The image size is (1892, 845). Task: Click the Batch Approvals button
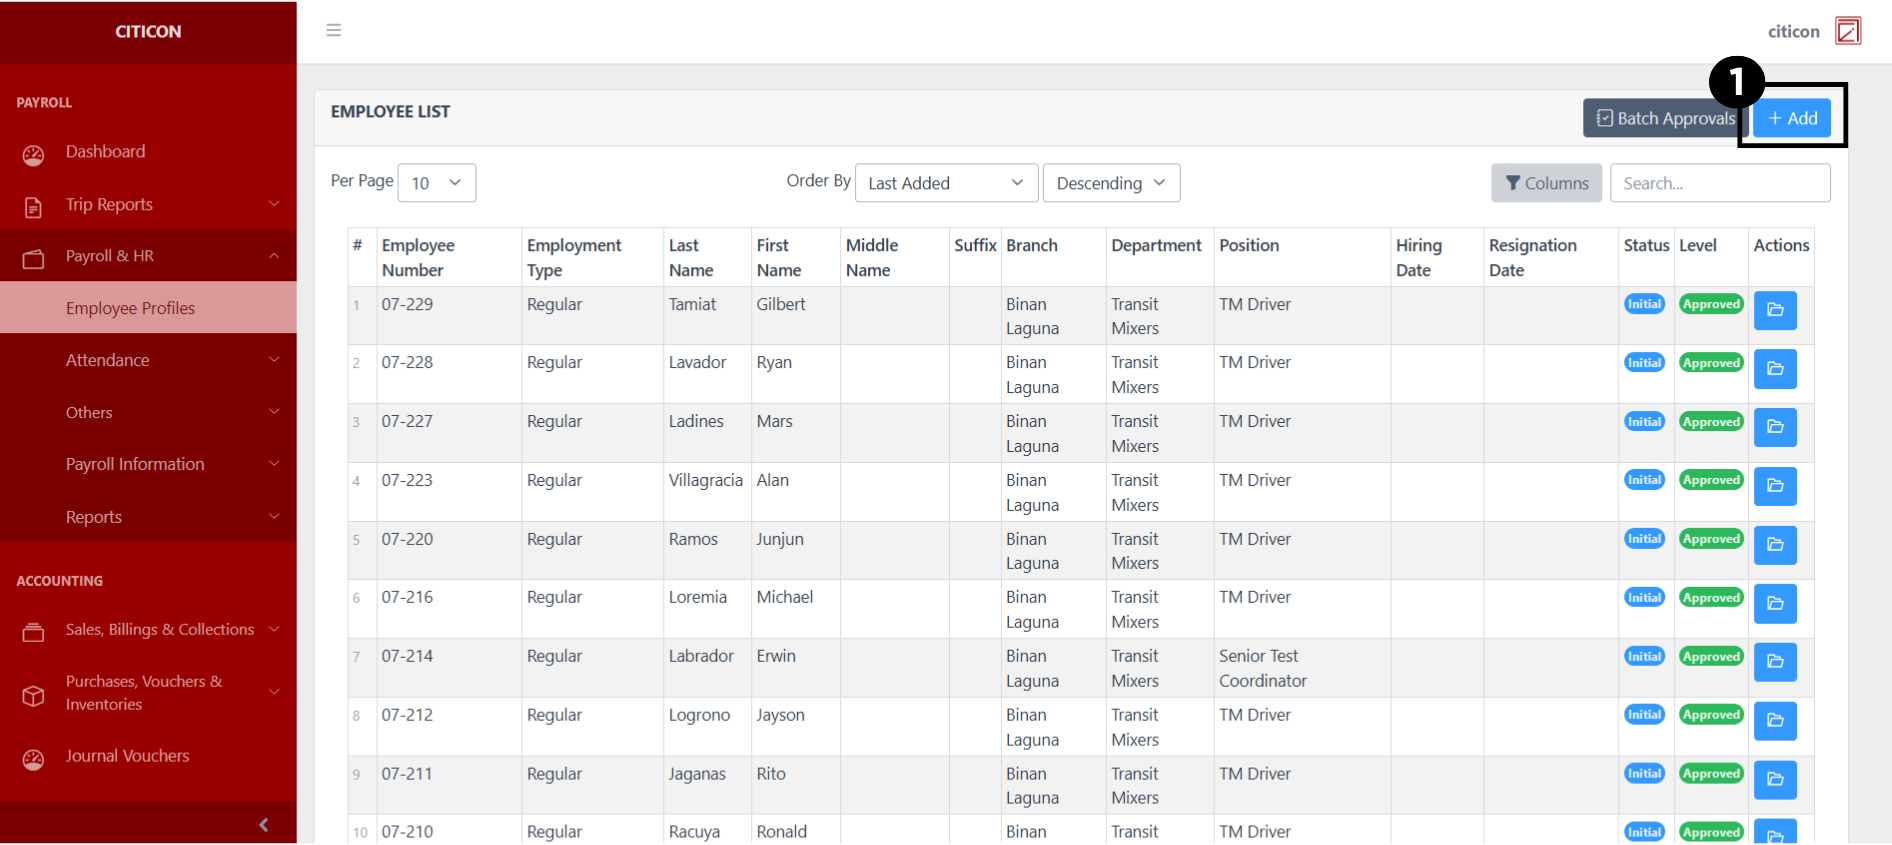(x=1665, y=118)
